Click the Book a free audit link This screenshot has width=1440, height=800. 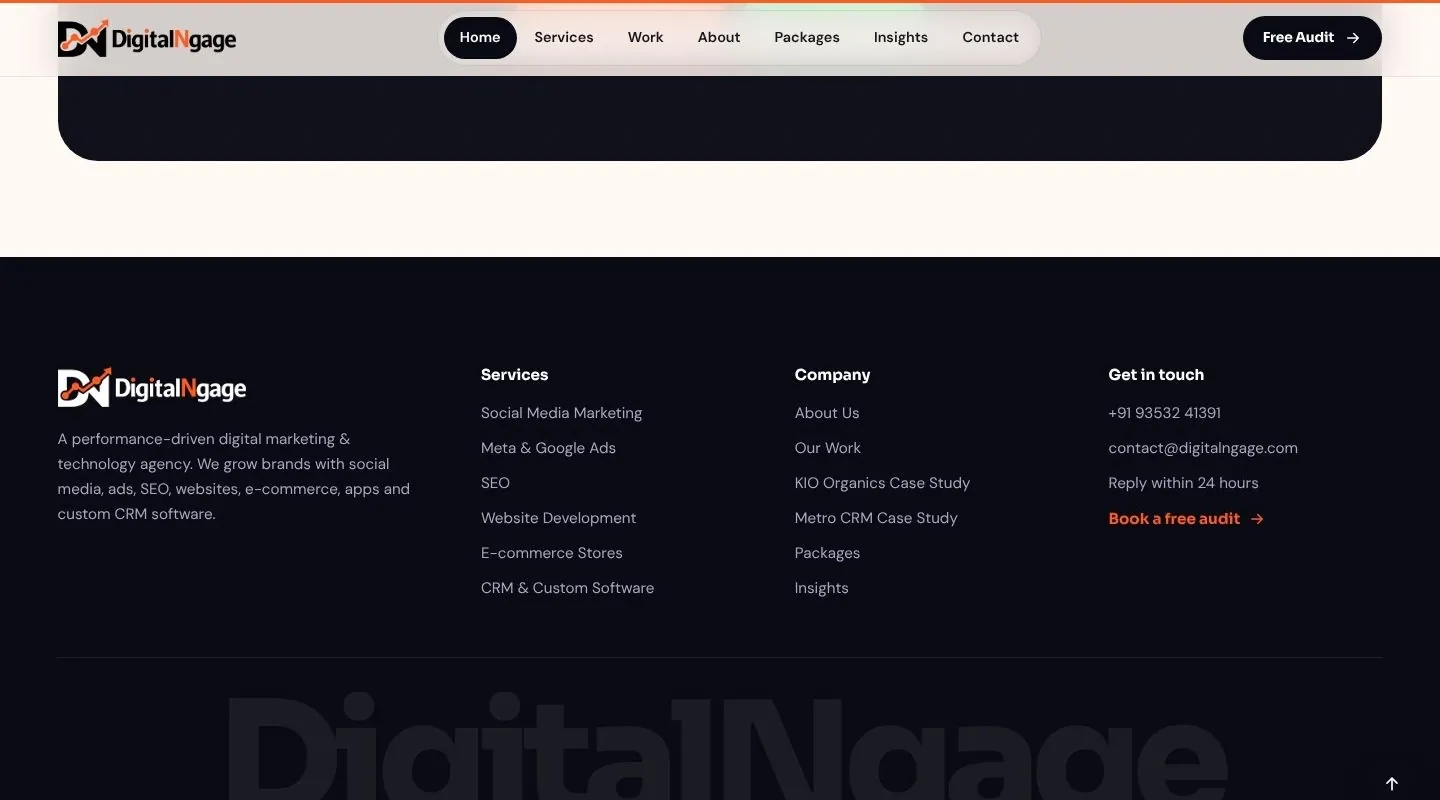tap(1186, 518)
